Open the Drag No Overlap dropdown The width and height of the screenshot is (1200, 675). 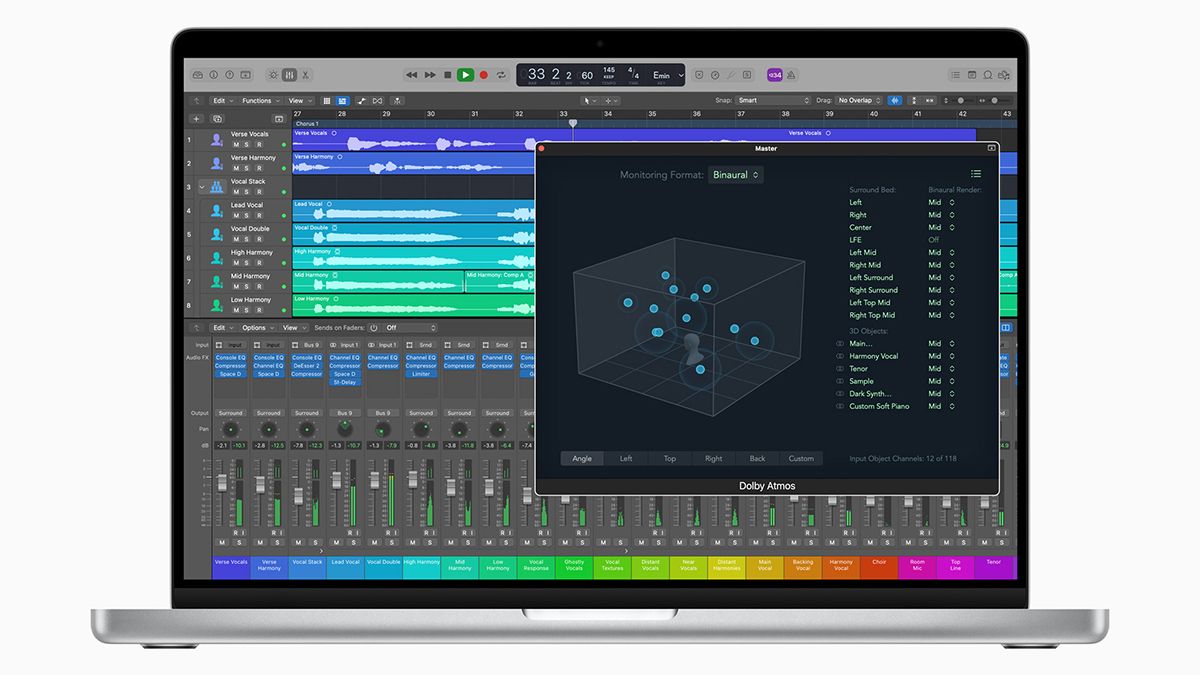pos(859,101)
